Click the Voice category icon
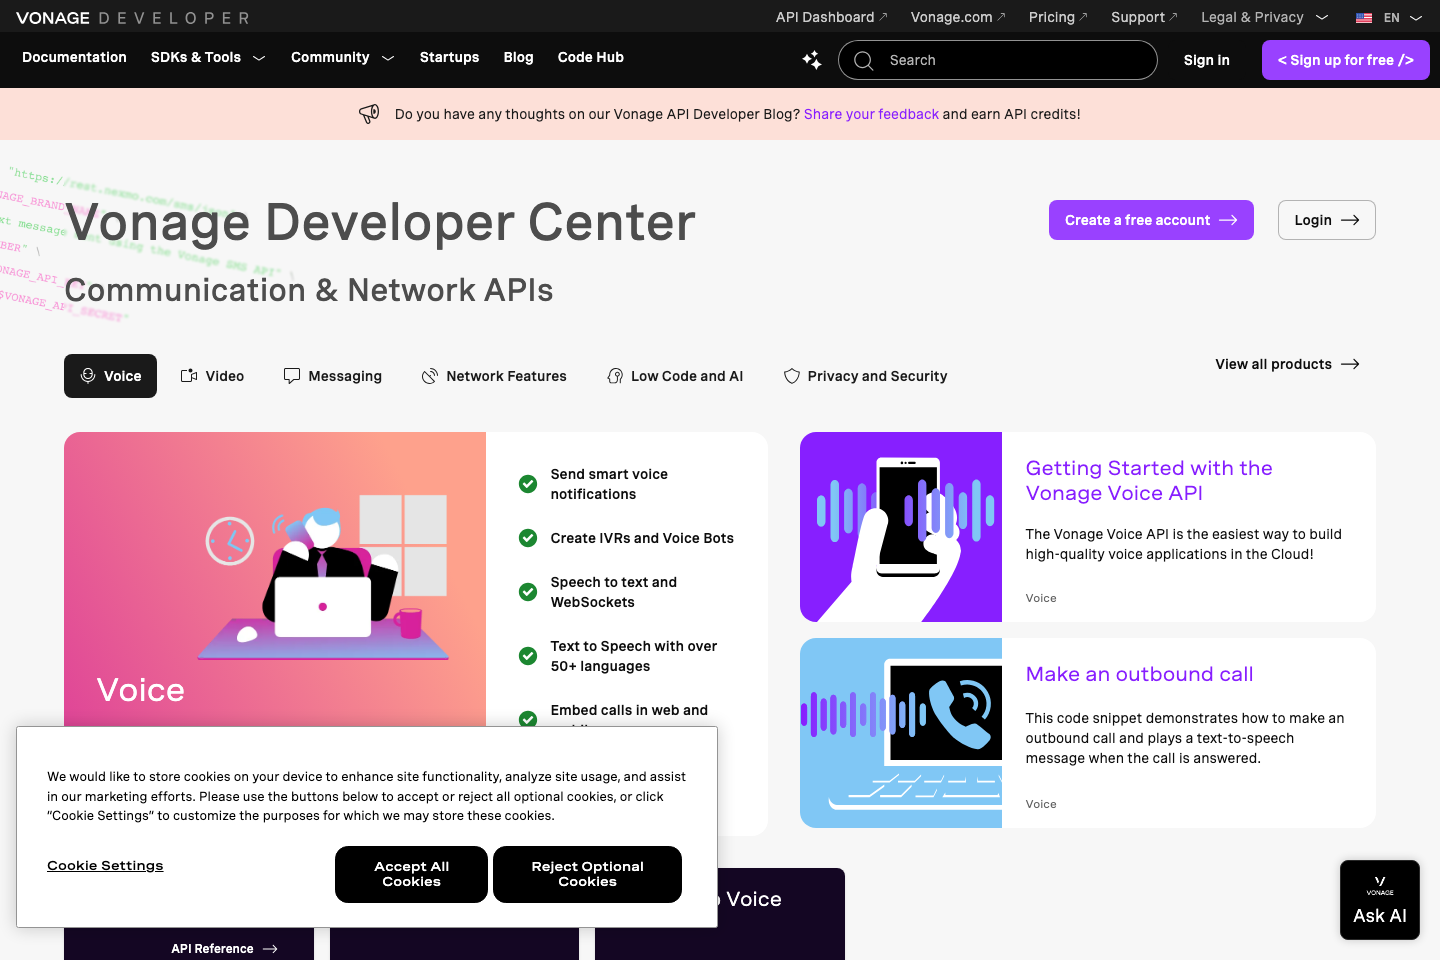The height and width of the screenshot is (960, 1440). click(x=89, y=375)
